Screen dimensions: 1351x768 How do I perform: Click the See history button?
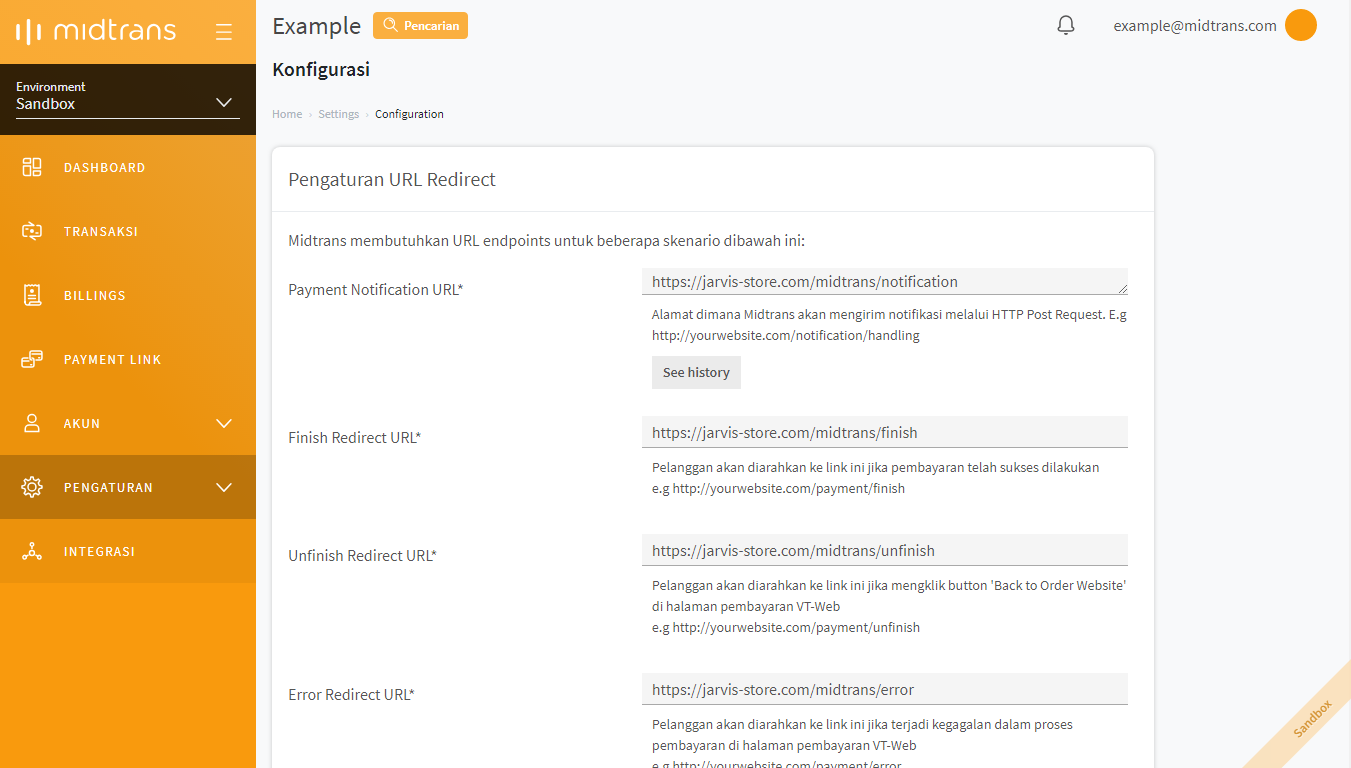click(696, 372)
